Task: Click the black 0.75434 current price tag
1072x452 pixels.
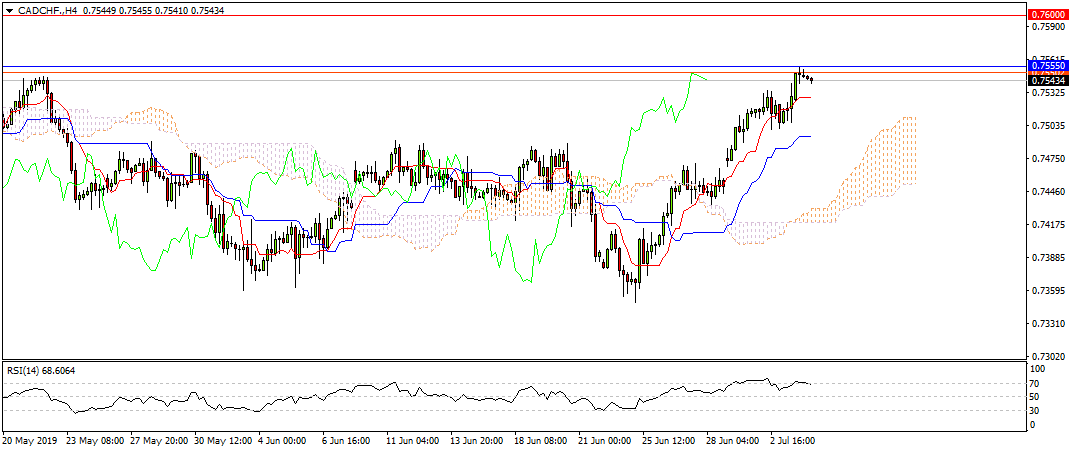Action: point(1047,79)
